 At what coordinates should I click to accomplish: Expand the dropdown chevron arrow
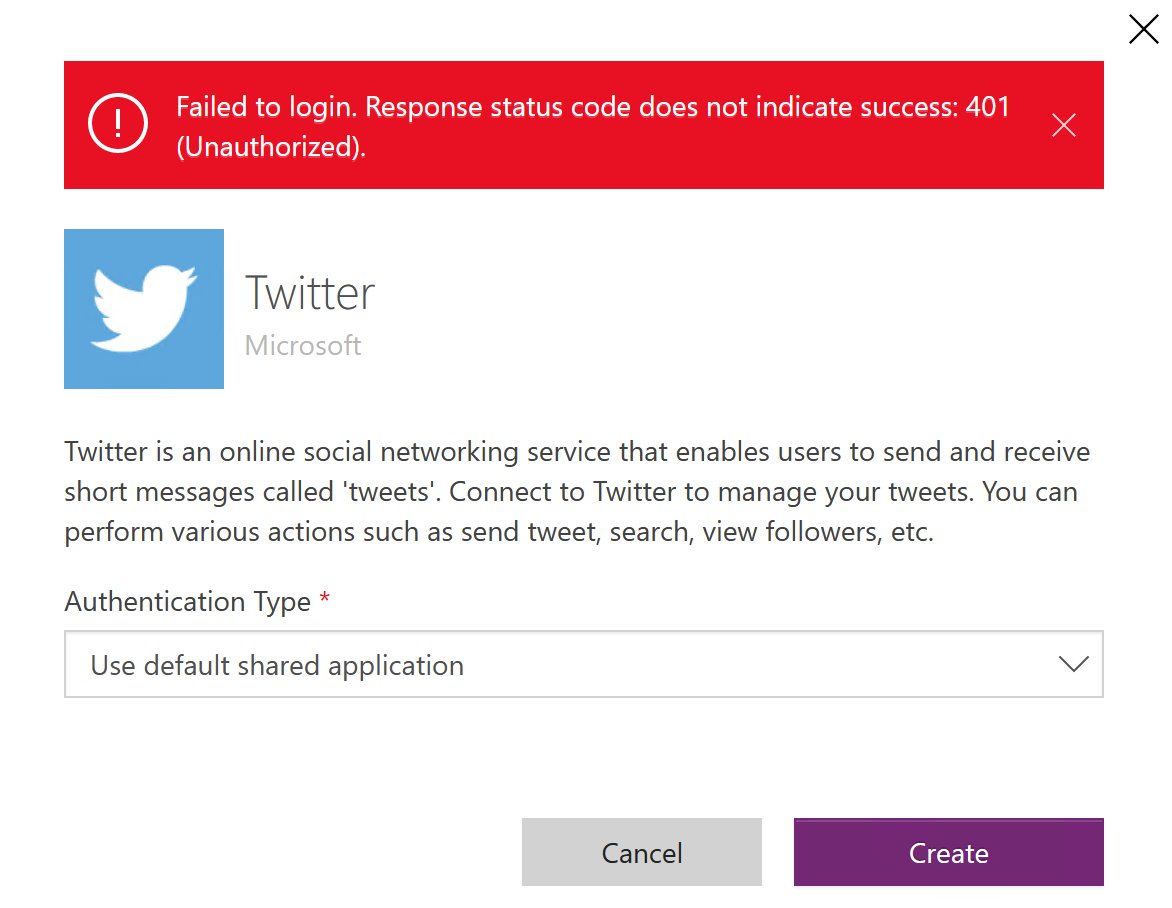[x=1073, y=664]
